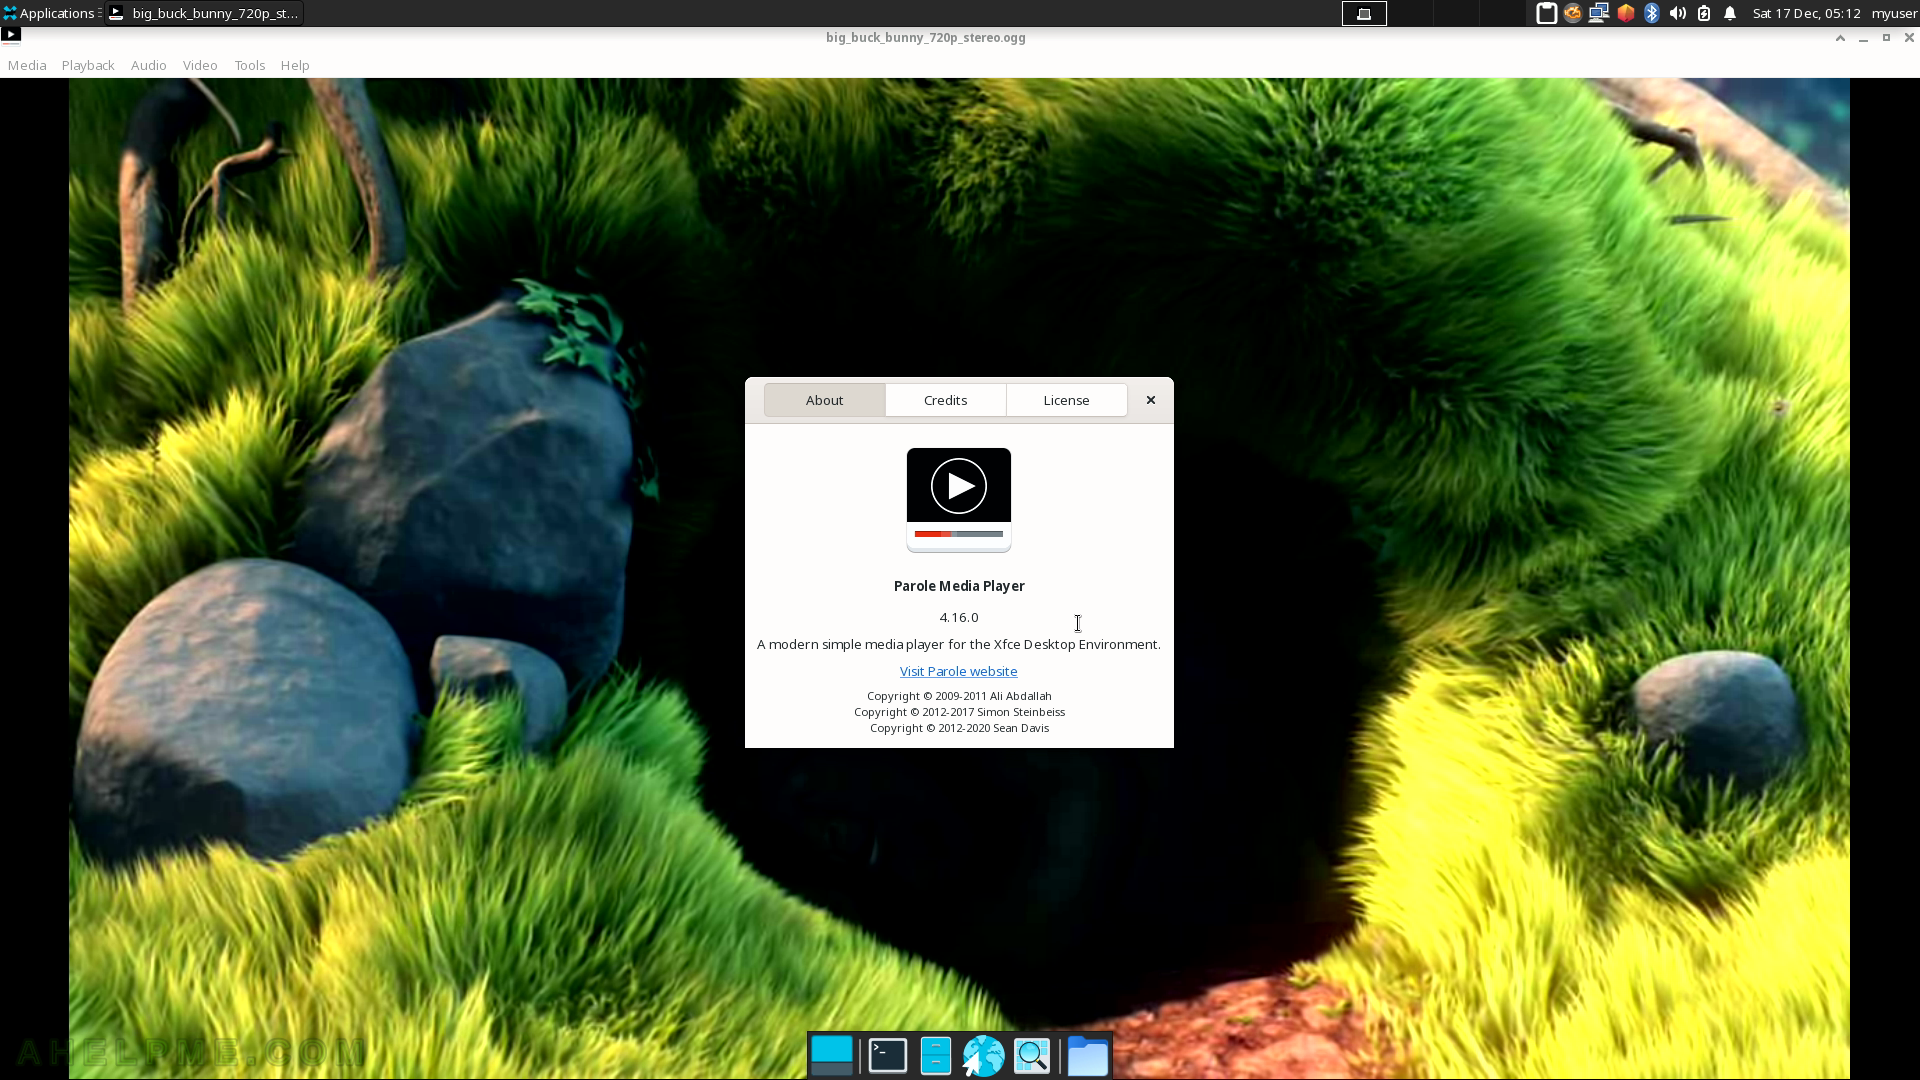Select the About tab in dialog
The height and width of the screenshot is (1080, 1920).
point(825,400)
